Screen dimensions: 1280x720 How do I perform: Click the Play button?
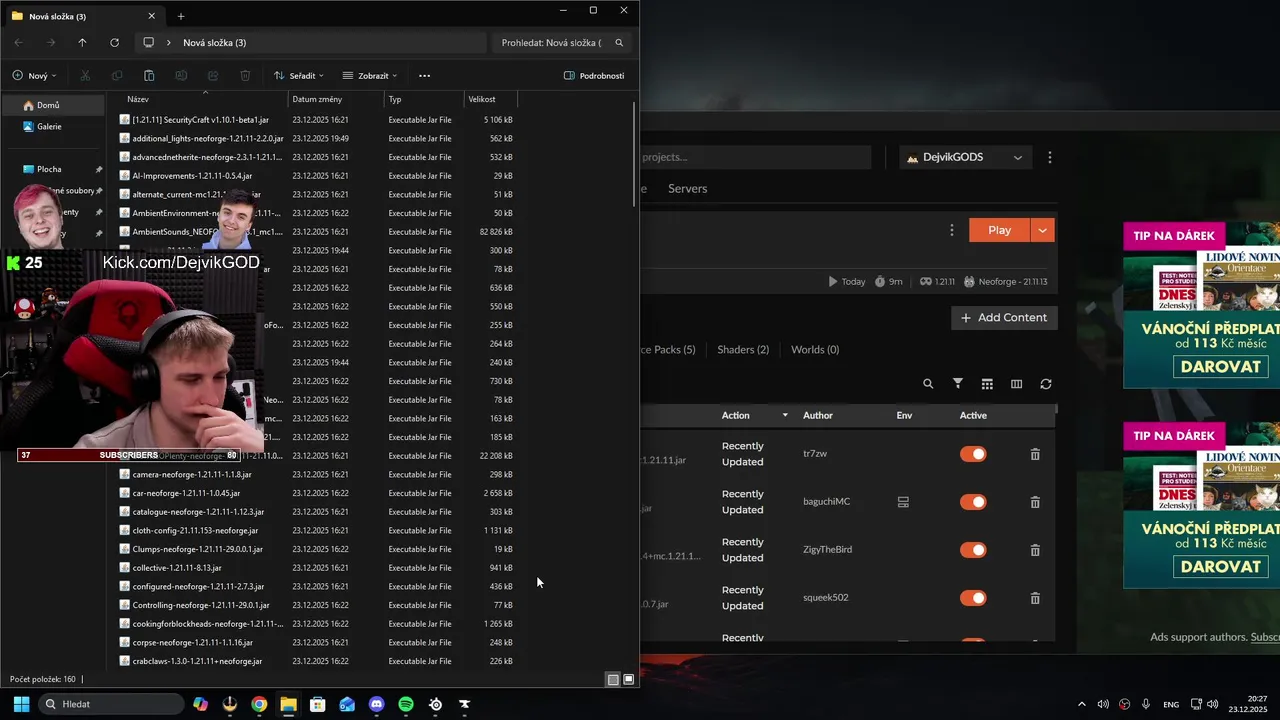point(1000,230)
